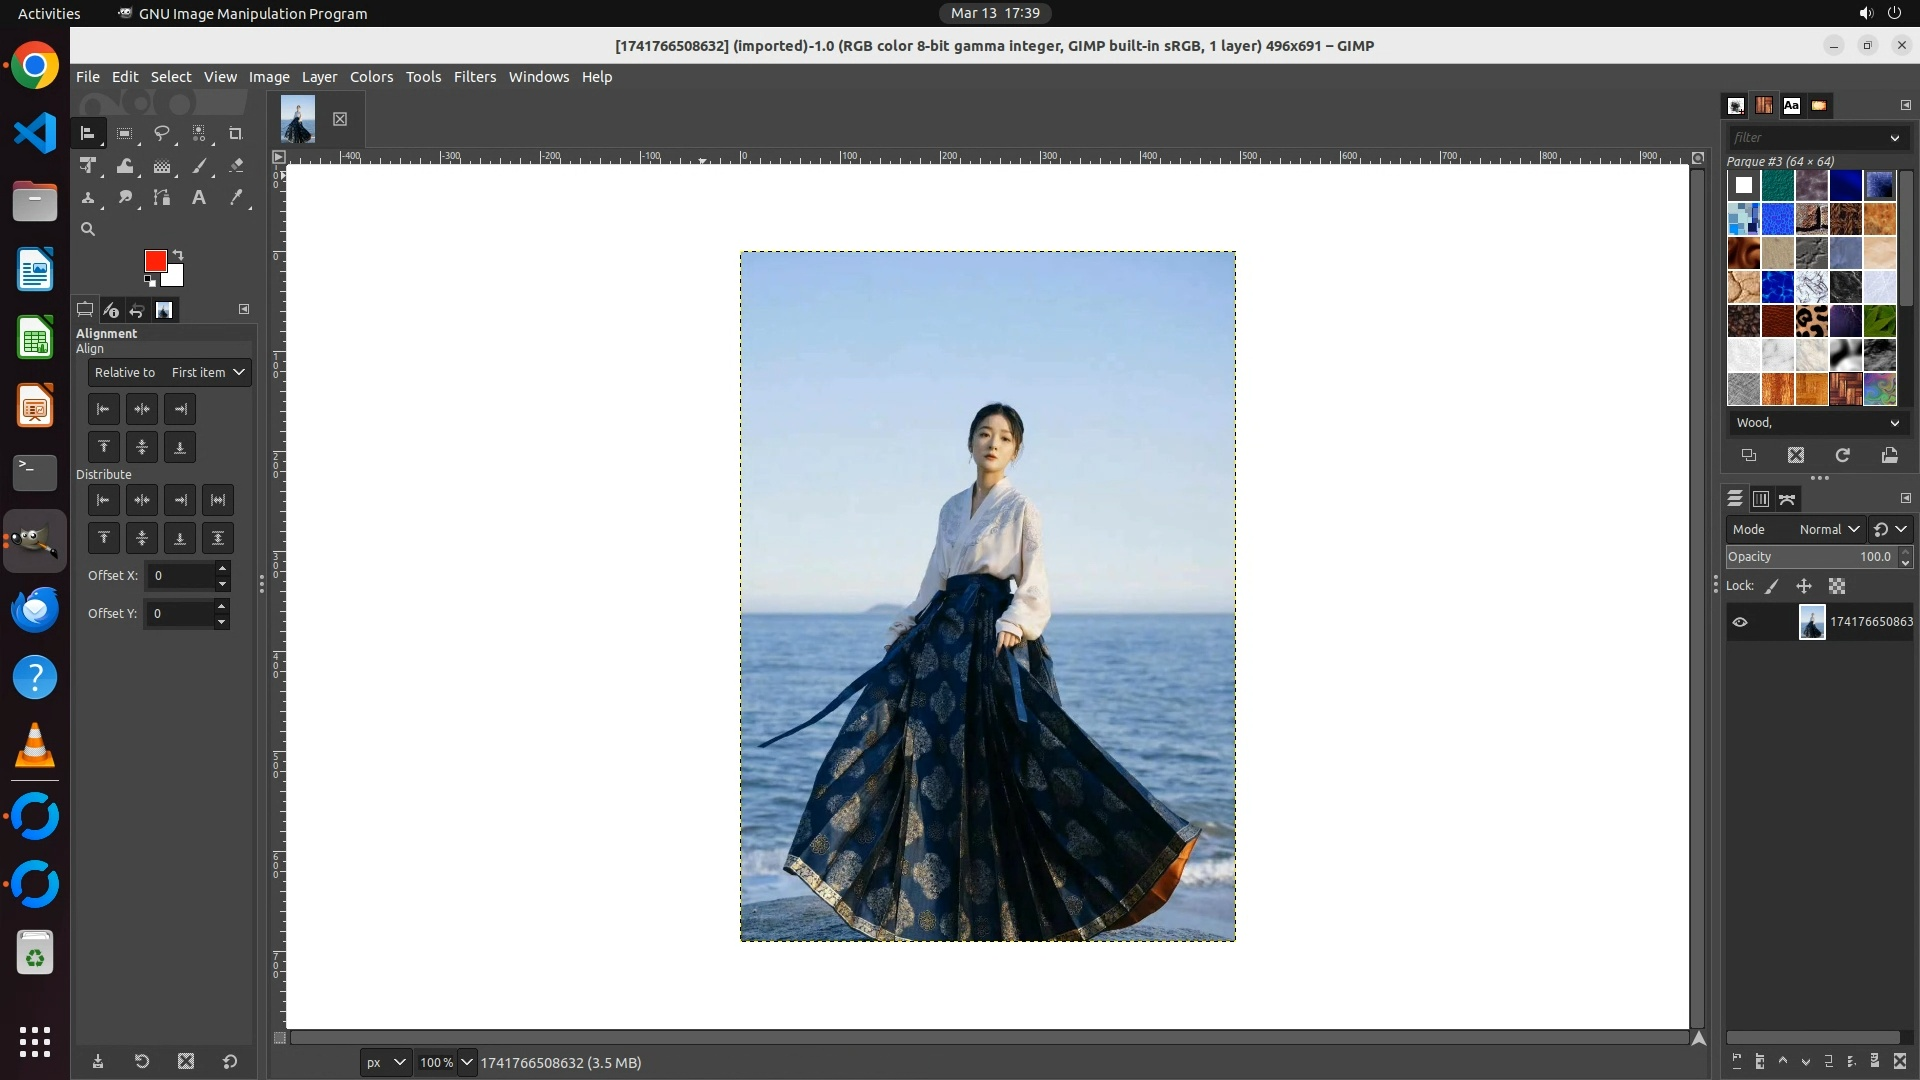The width and height of the screenshot is (1920, 1080).
Task: Open the Filters menu
Action: coord(474,77)
